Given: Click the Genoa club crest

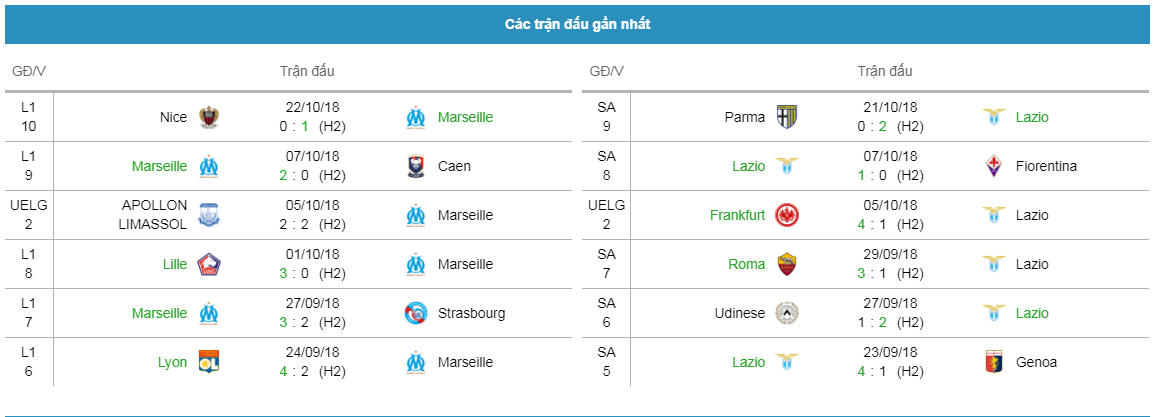Looking at the screenshot, I should point(994,362).
